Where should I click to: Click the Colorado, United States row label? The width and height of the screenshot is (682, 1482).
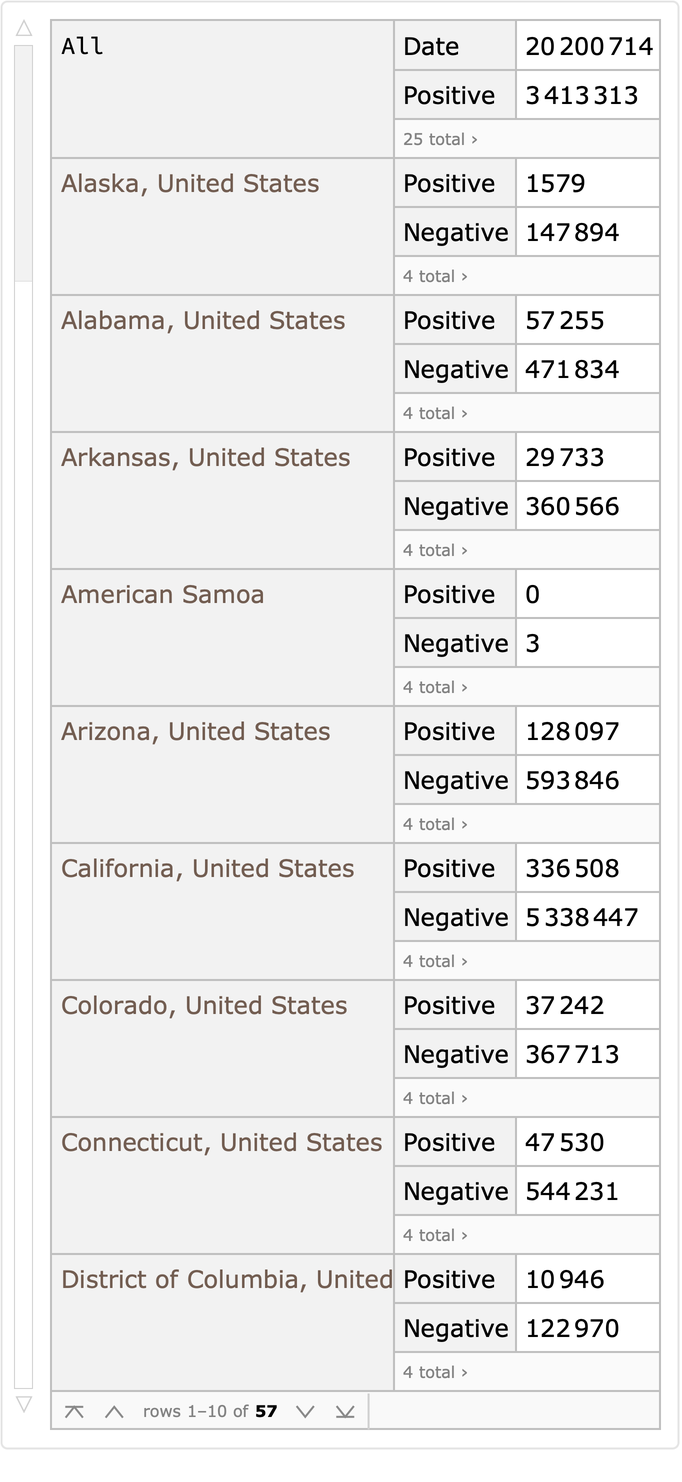pos(204,1005)
